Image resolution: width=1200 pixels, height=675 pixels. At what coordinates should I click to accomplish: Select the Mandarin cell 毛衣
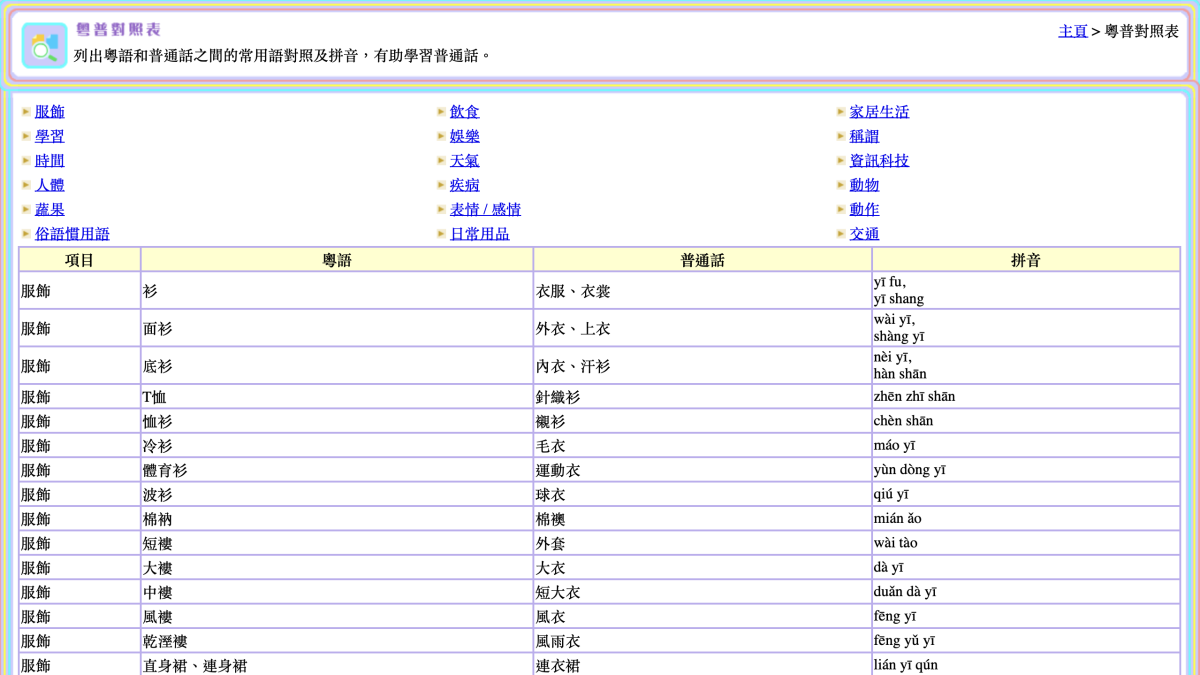coord(703,446)
